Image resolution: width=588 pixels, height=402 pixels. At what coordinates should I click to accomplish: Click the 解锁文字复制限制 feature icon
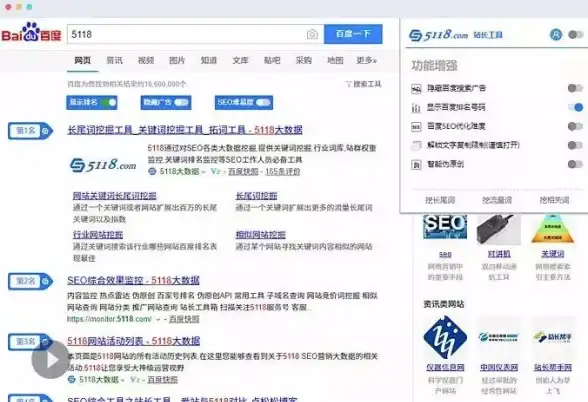[x=416, y=146]
